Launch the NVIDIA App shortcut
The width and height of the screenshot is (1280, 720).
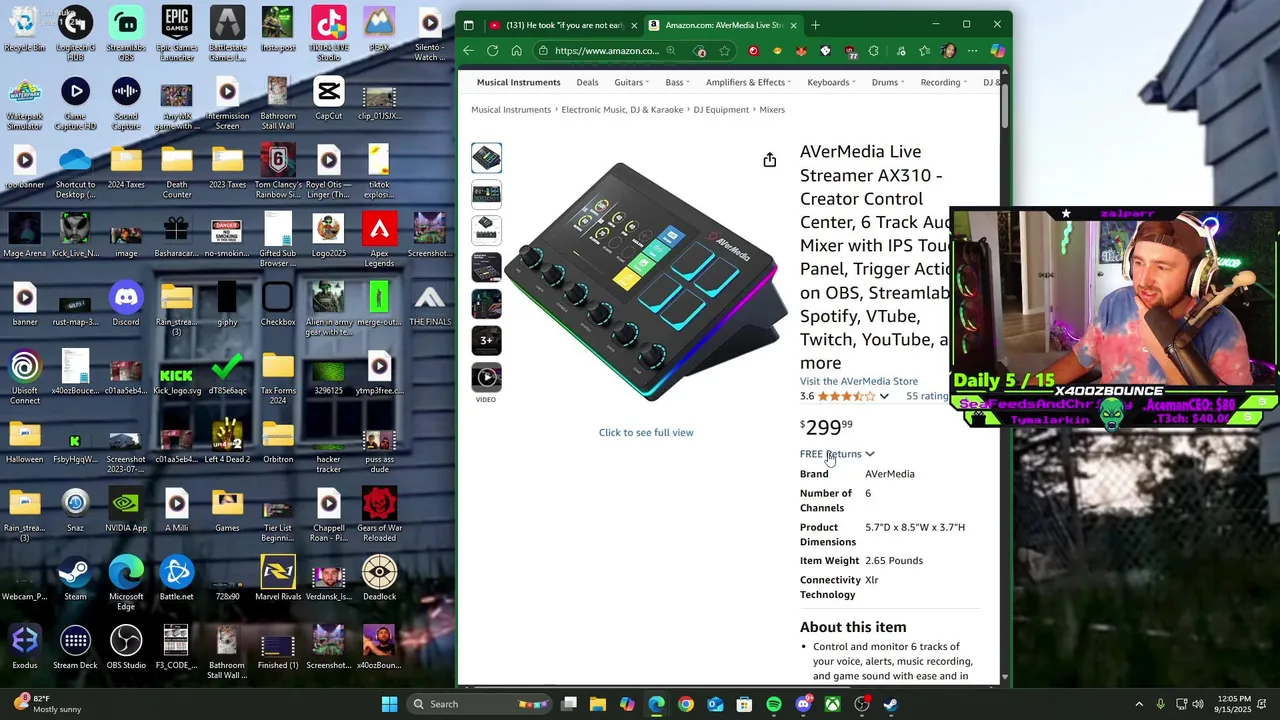tap(126, 511)
